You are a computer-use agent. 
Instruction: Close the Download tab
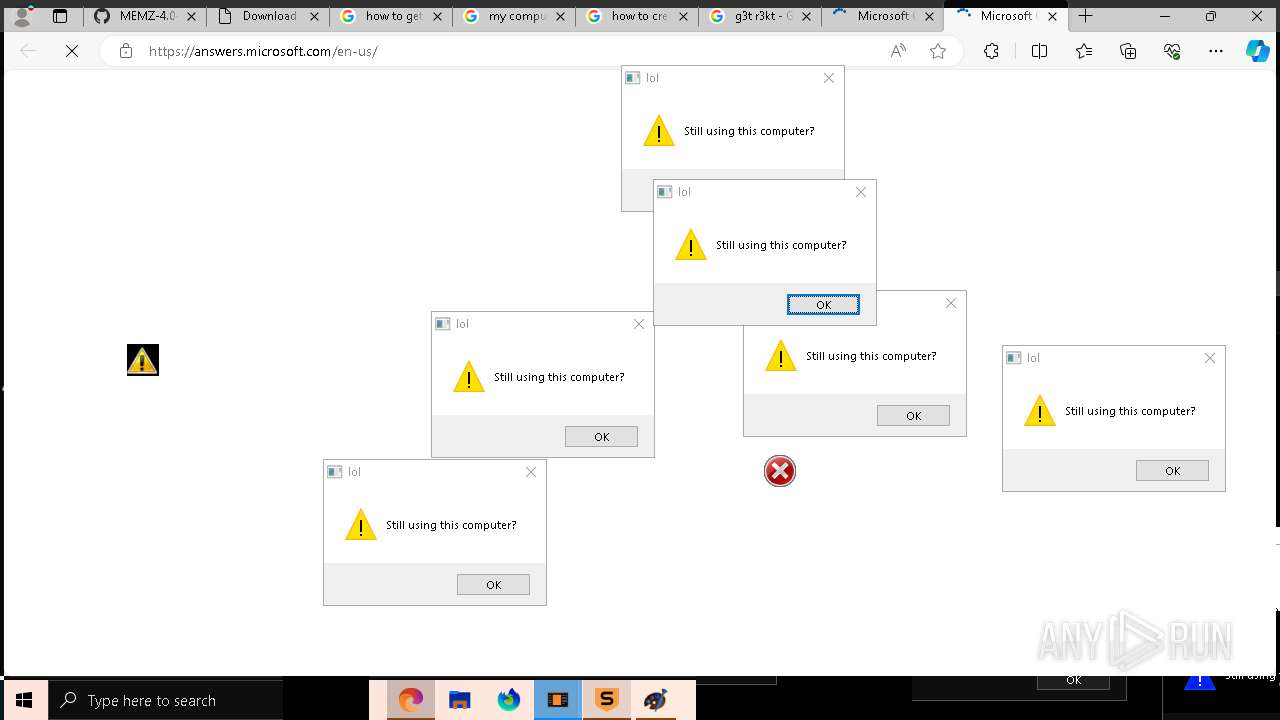(314, 16)
